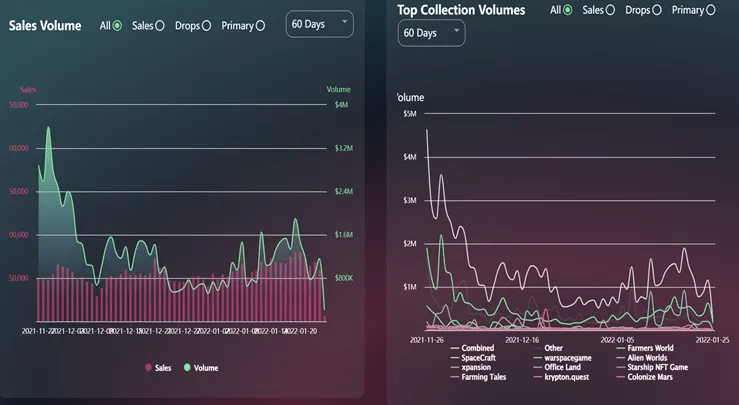Select Primary radio in Sales Volume
Screen dimensions: 739x405
(x=260, y=25)
